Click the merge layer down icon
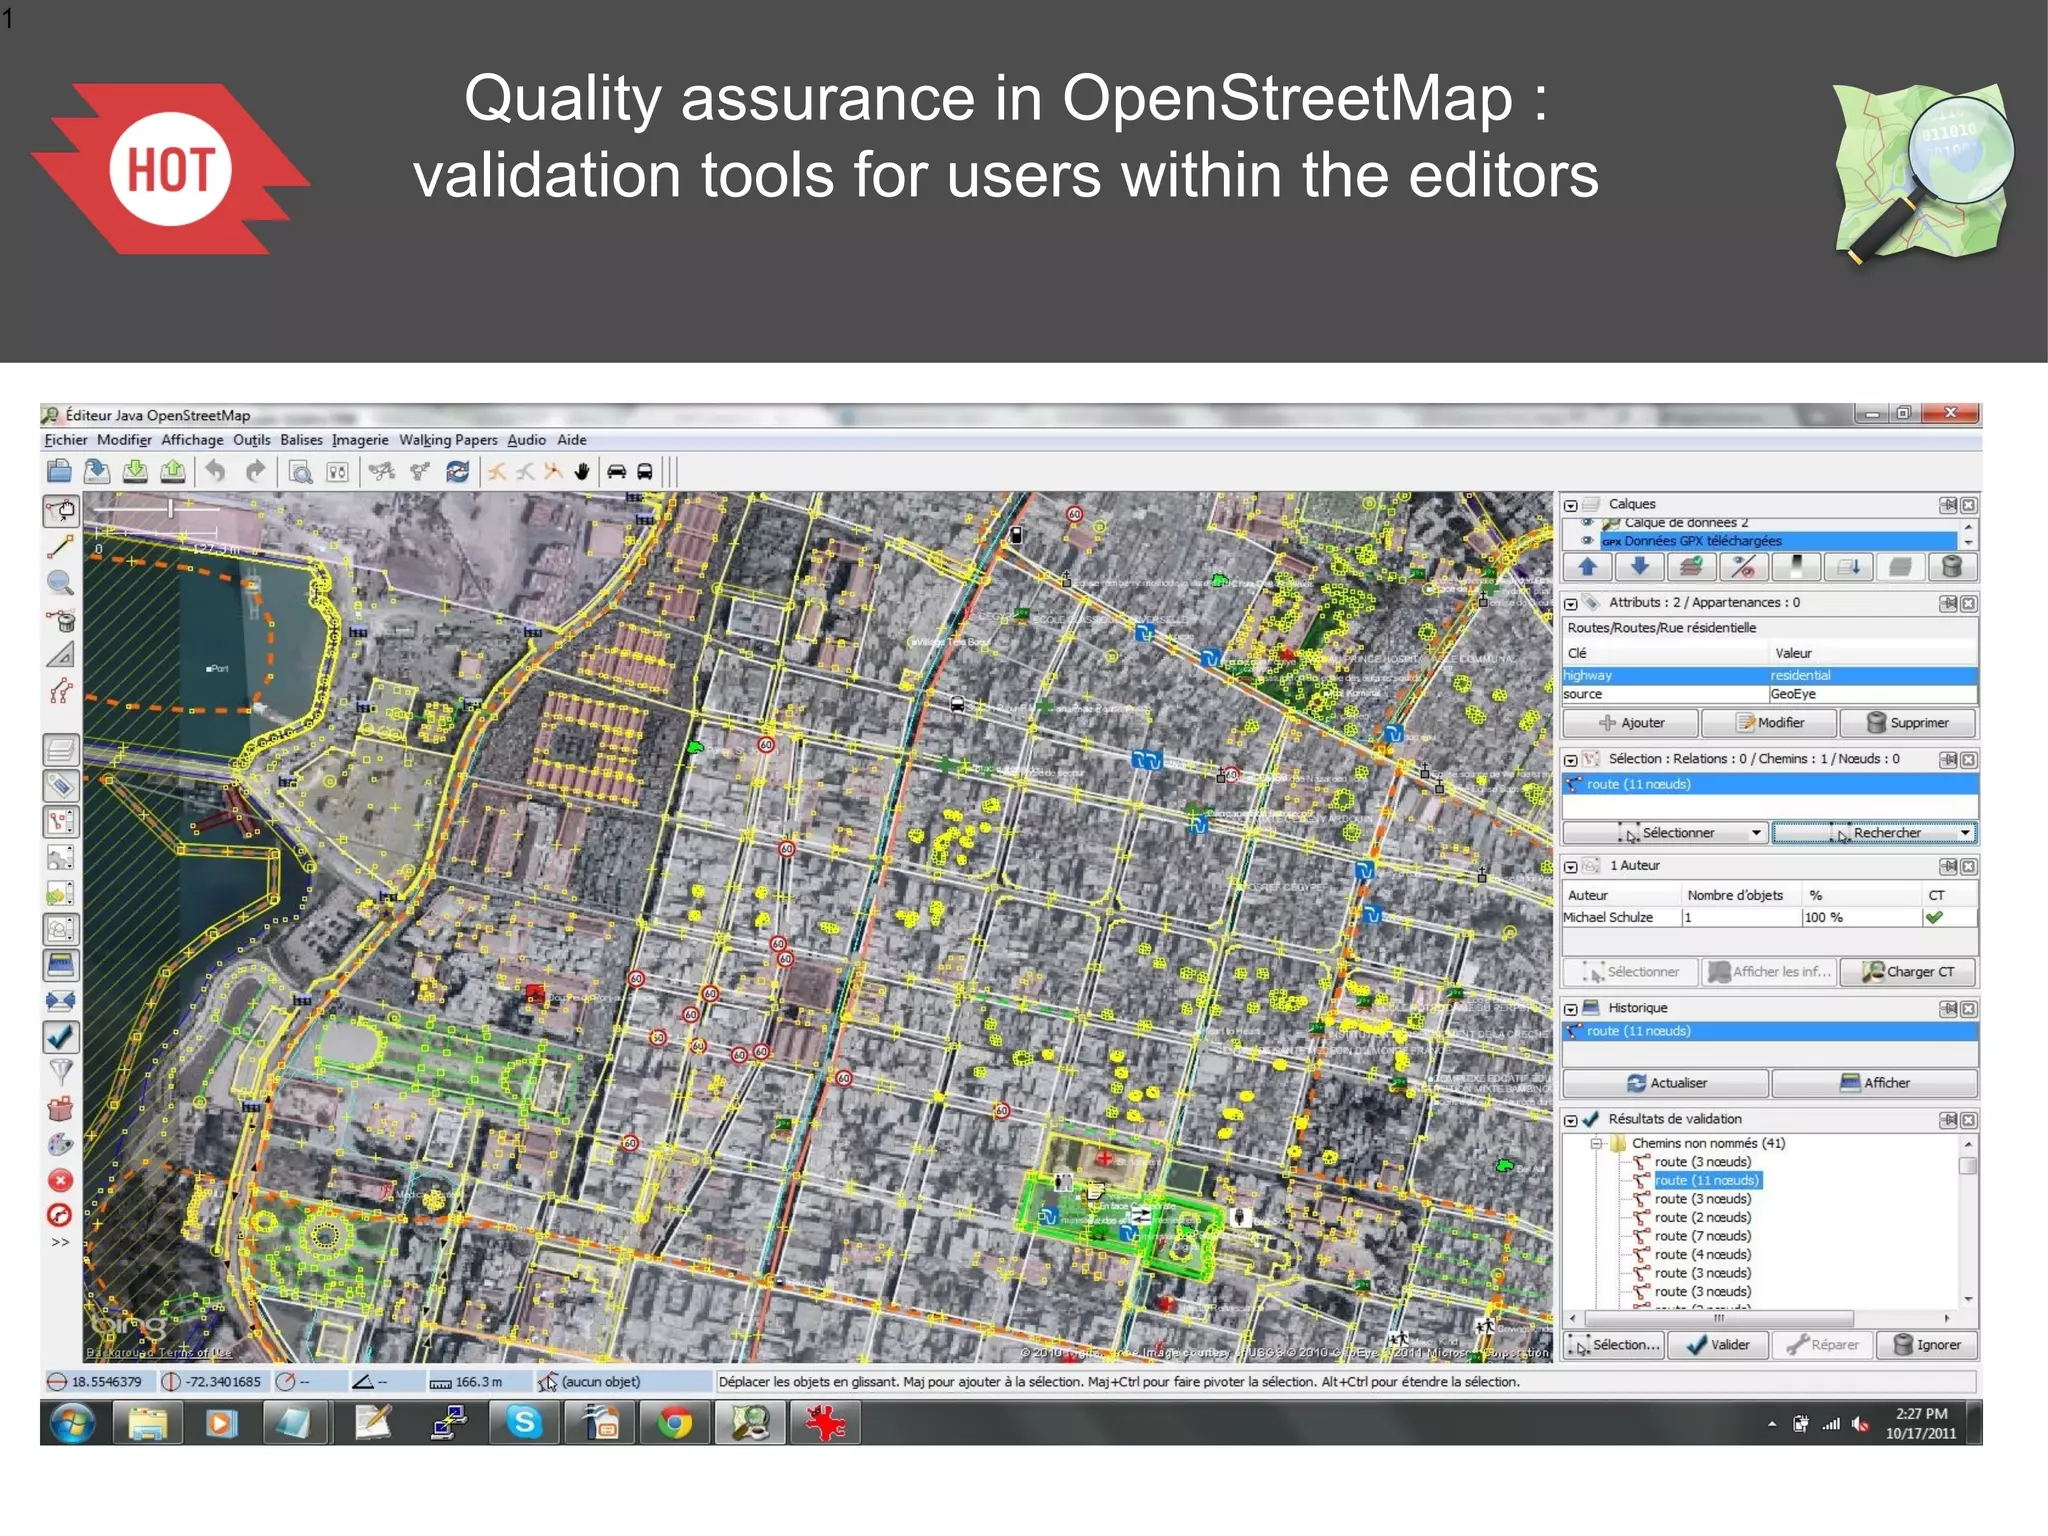2048x1536 pixels. pyautogui.click(x=1848, y=567)
